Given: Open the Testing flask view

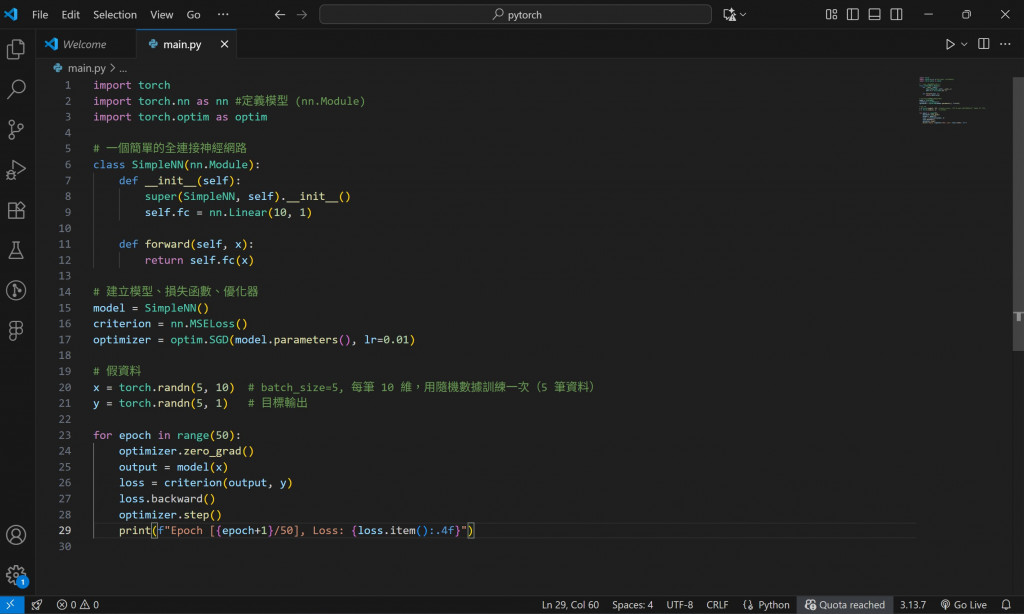Looking at the screenshot, I should (x=16, y=250).
